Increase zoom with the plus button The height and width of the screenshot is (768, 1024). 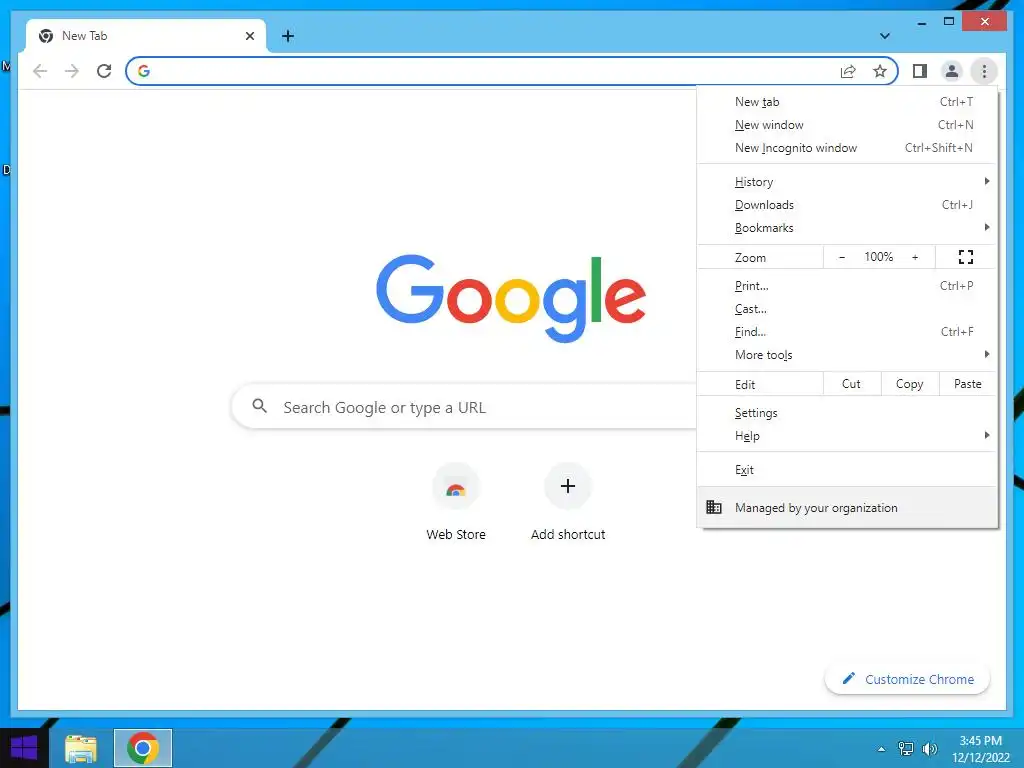click(915, 257)
